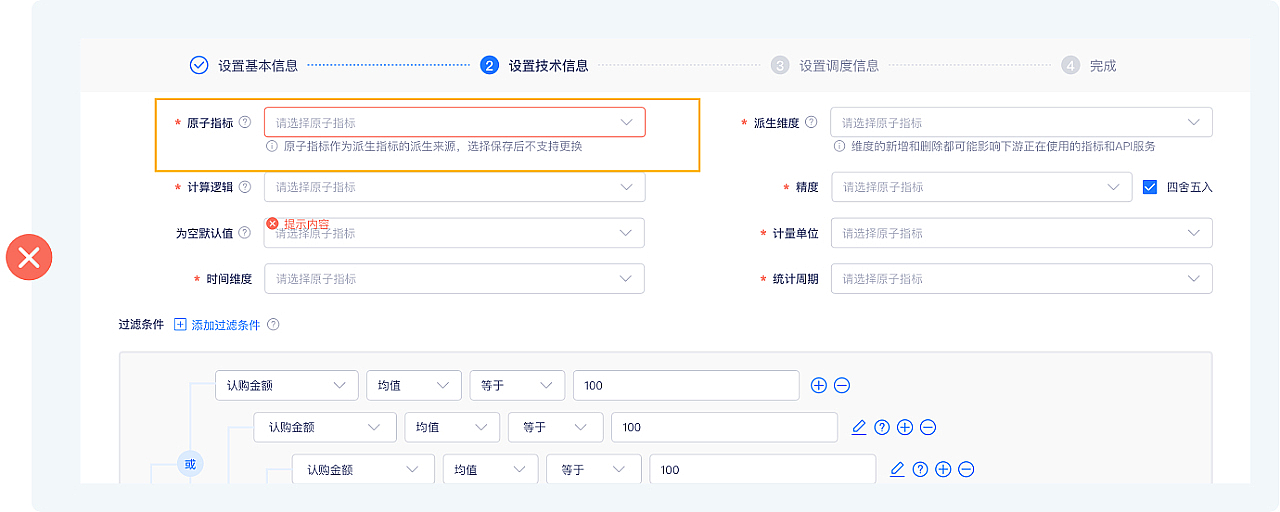Click edit pencil icon on third filter row
Viewport: 1280px width, 512px height.
coord(897,469)
